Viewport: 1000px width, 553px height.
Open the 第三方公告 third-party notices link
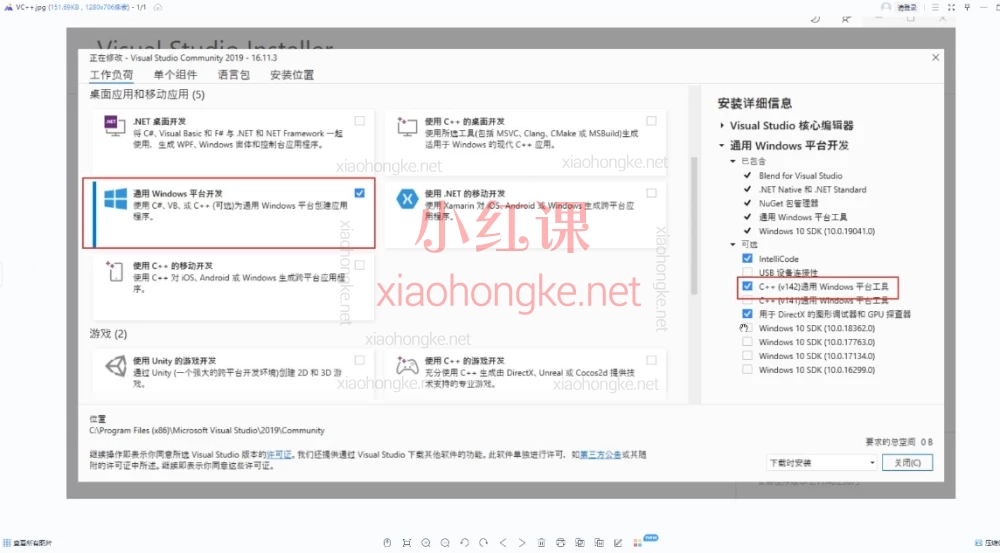point(600,455)
